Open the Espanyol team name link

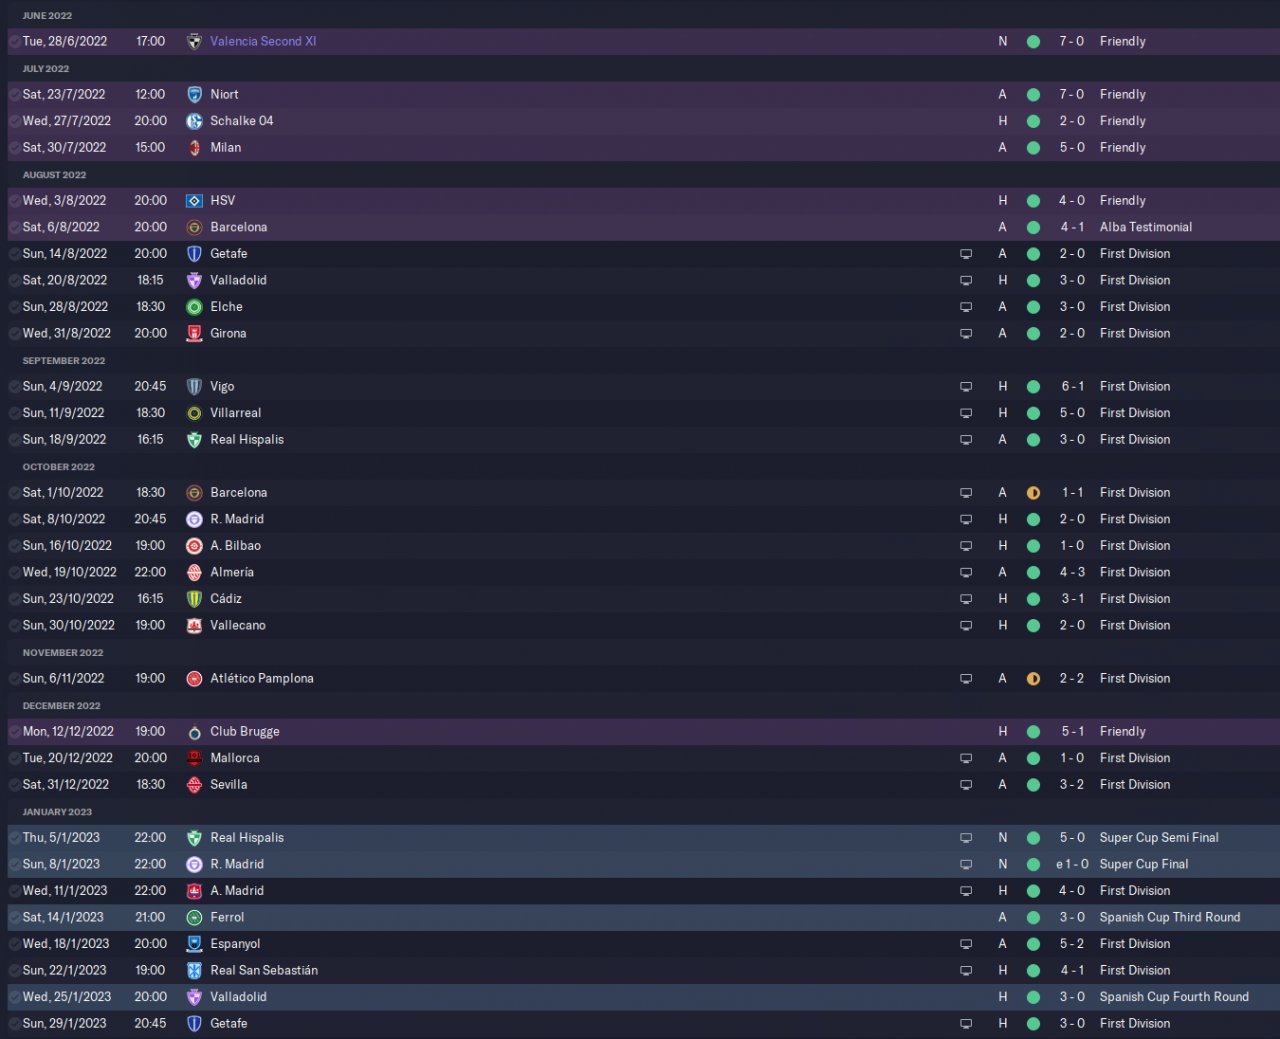[235, 944]
